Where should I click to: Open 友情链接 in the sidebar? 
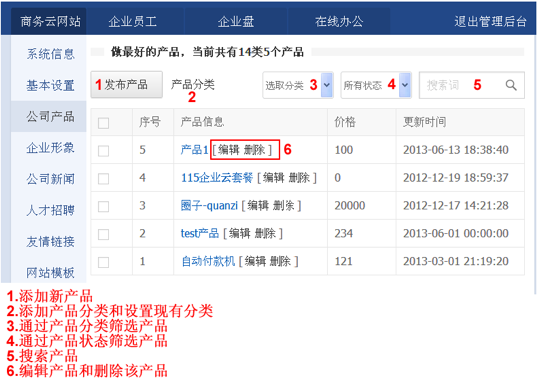pyautogui.click(x=50, y=242)
